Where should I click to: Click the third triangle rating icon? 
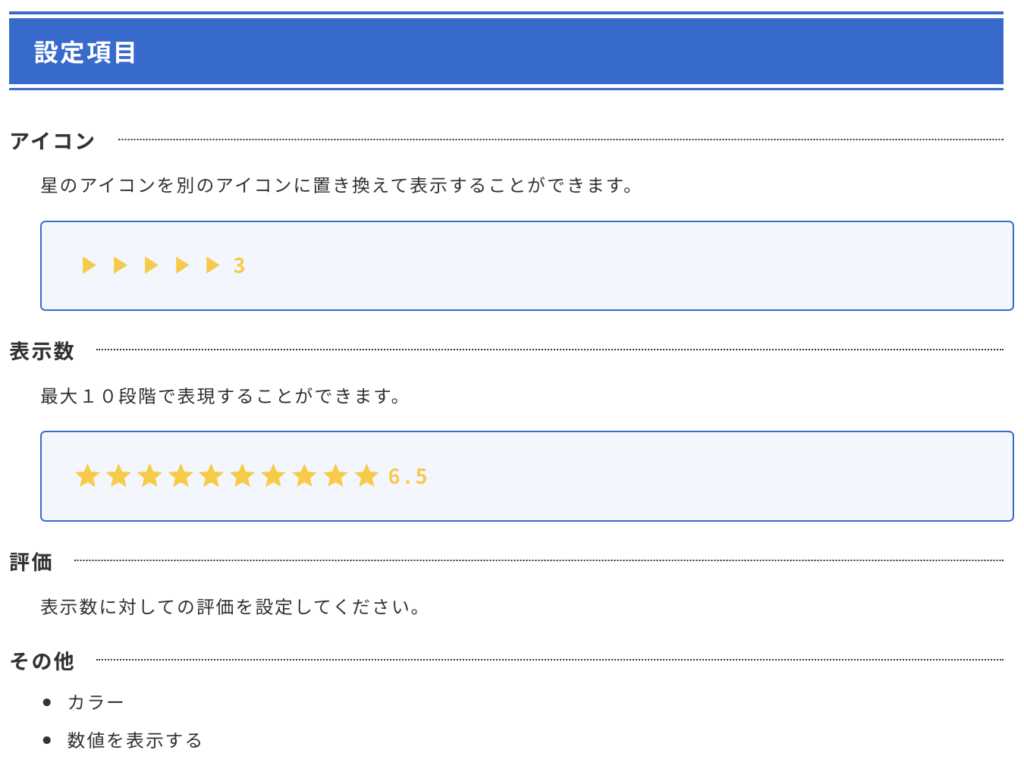pyautogui.click(x=151, y=265)
